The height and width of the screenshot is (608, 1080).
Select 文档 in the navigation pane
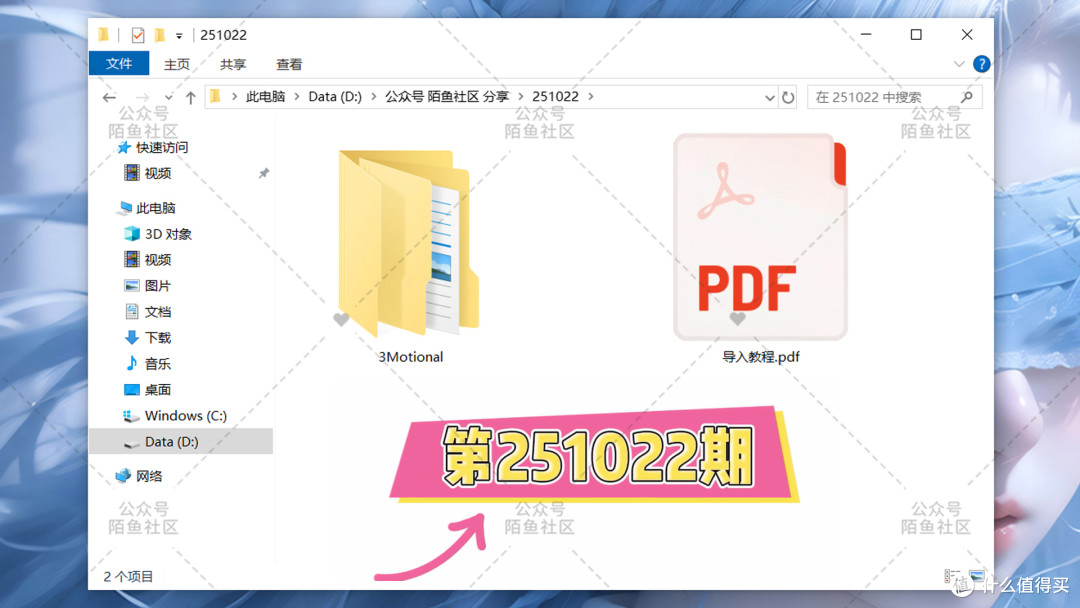pos(157,312)
